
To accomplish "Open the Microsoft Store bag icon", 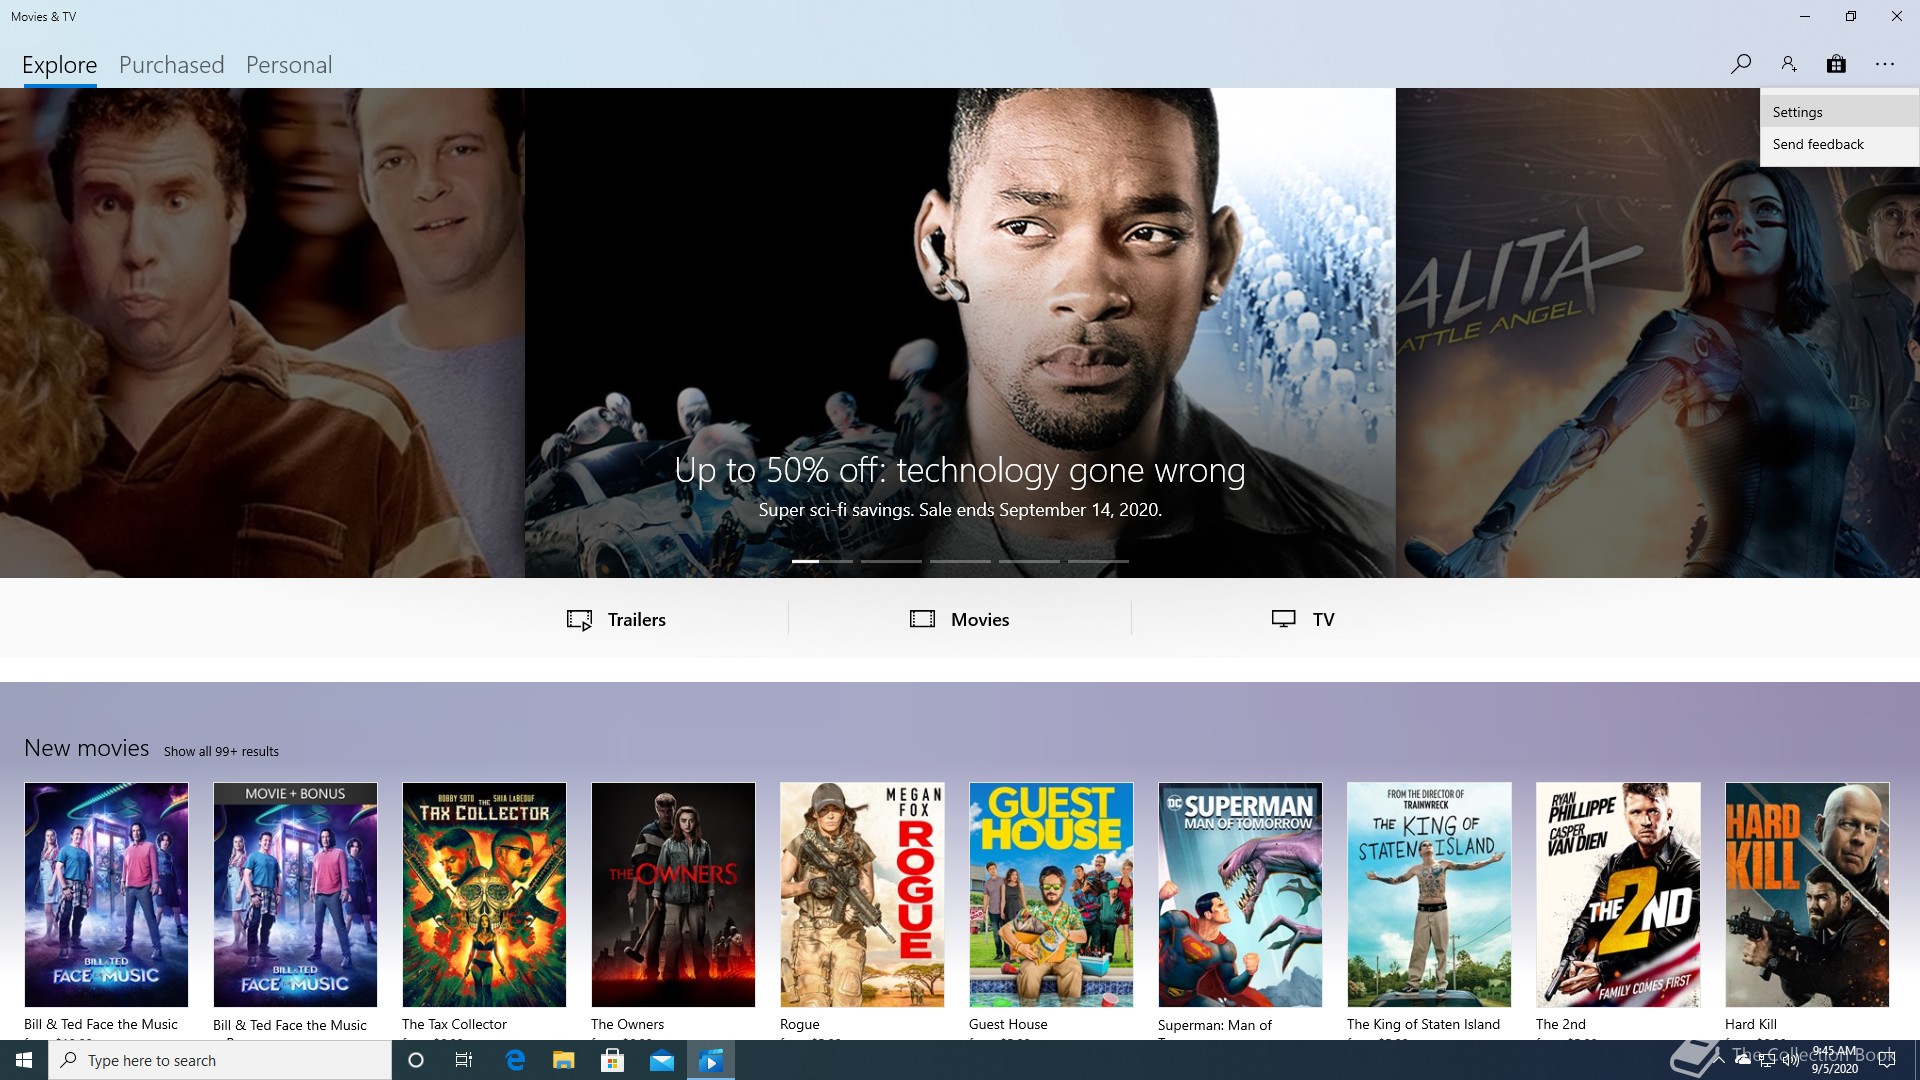I will coord(1836,64).
